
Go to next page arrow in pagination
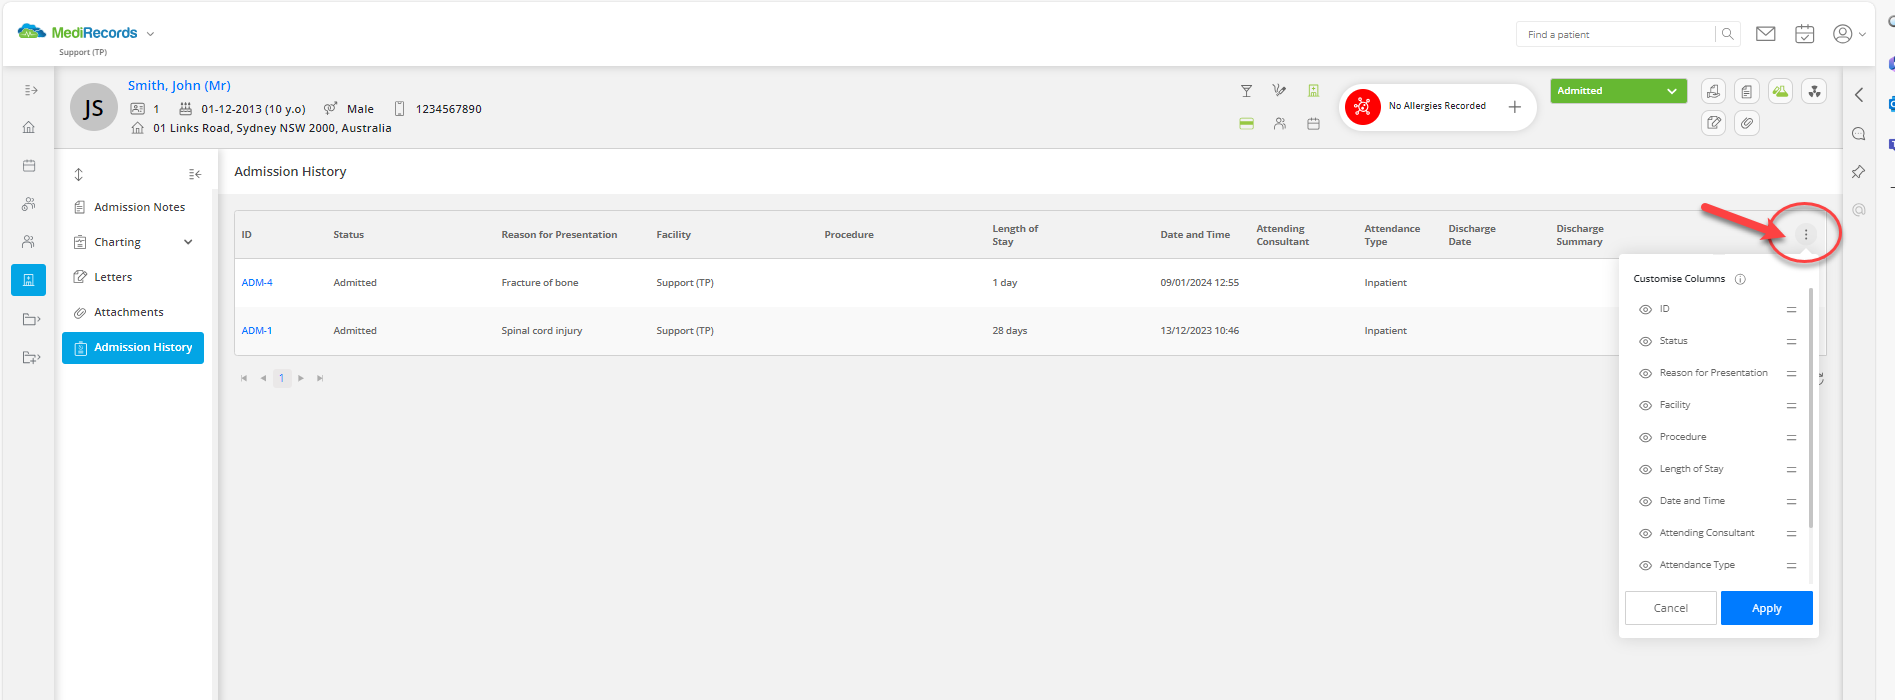click(301, 378)
